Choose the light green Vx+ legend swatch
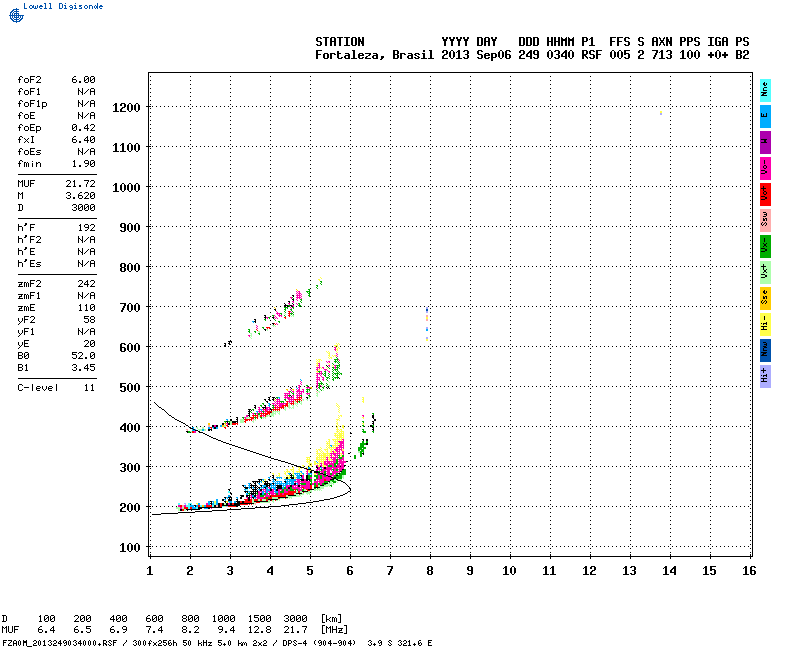This screenshot has height=650, width=800. click(765, 272)
